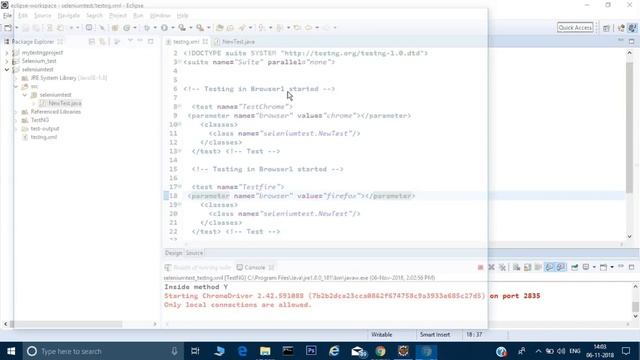
Task: Open the Action Center notification icon
Action: point(626,351)
